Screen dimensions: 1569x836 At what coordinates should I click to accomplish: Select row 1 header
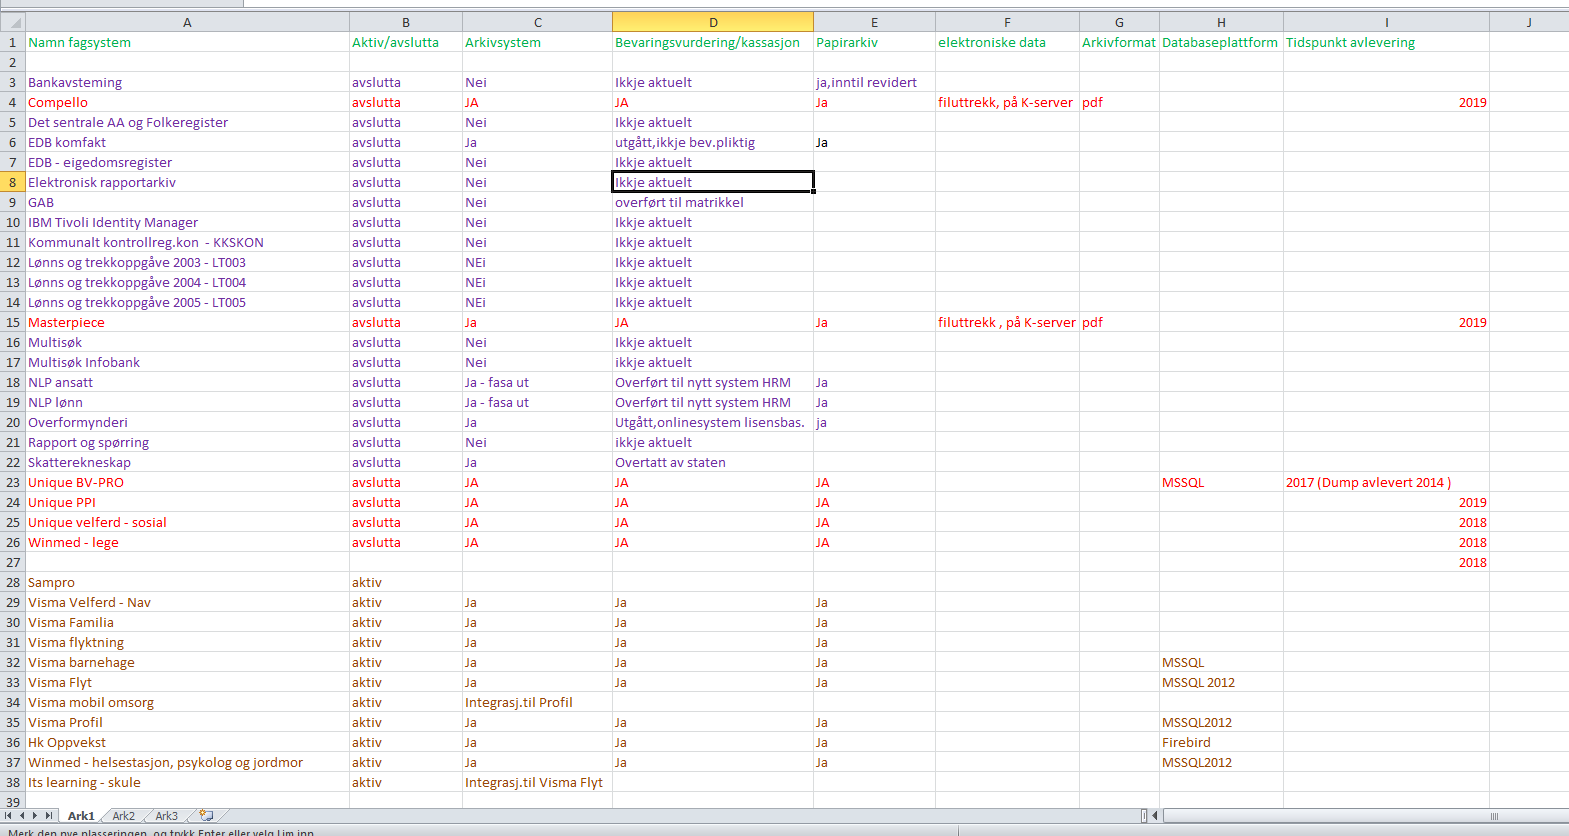13,42
